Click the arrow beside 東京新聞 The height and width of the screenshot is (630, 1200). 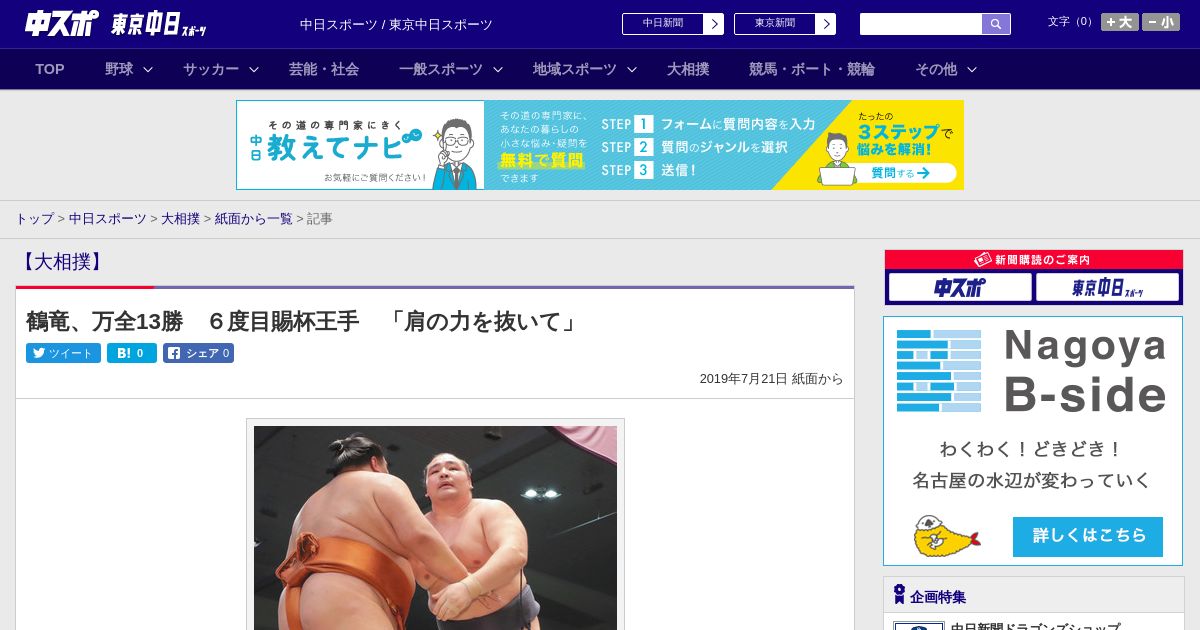826,24
